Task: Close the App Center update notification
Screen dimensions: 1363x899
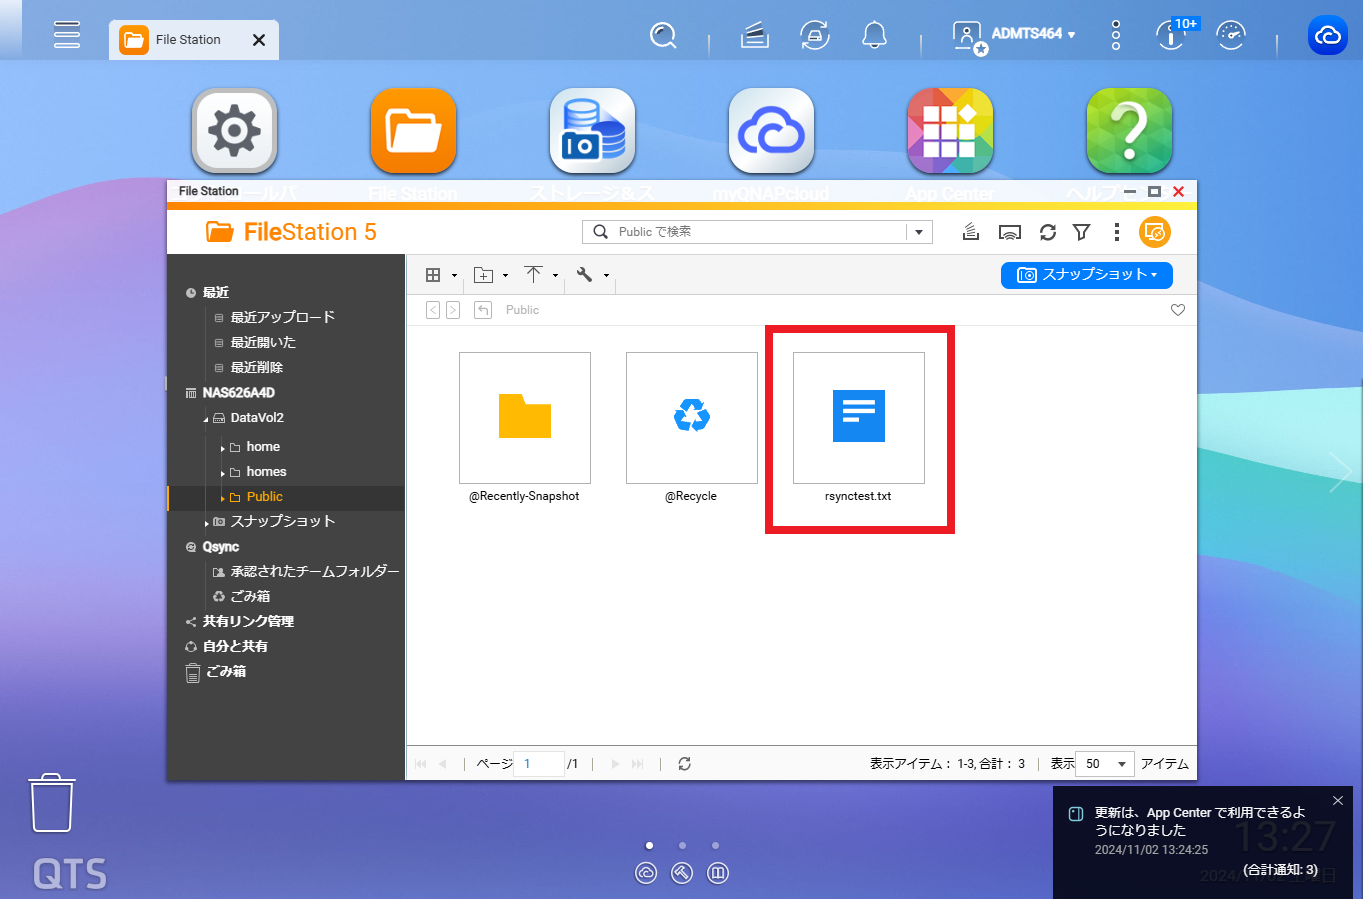Action: 1338,801
